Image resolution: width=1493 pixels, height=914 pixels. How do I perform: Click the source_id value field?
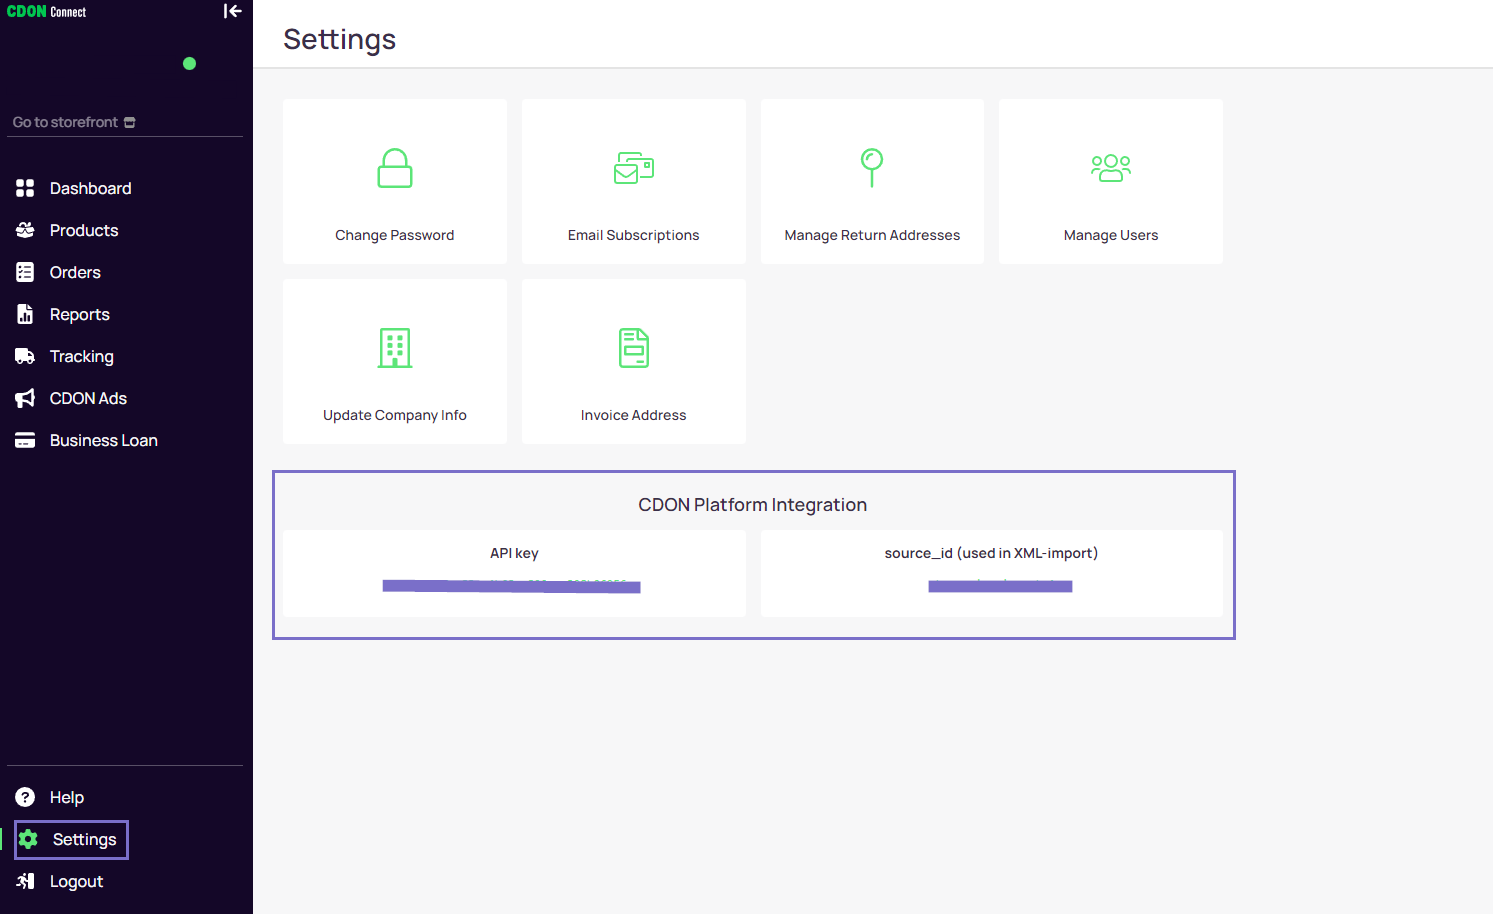pyautogui.click(x=1000, y=586)
